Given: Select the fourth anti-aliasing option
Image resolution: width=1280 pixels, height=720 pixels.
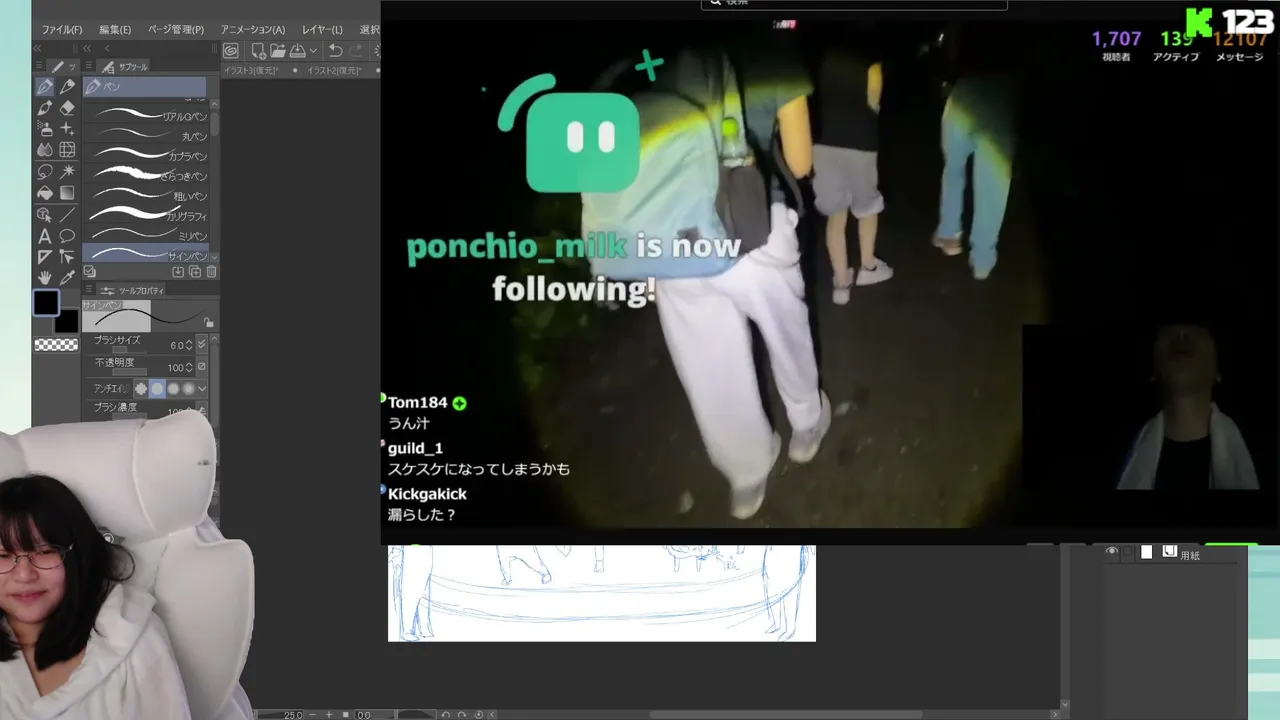Looking at the screenshot, I should 188,388.
